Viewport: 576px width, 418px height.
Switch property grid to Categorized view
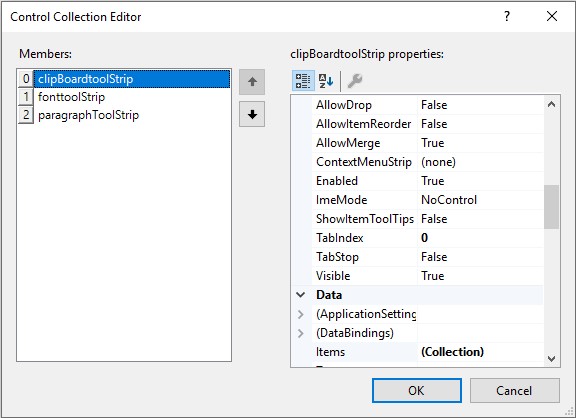(x=303, y=80)
